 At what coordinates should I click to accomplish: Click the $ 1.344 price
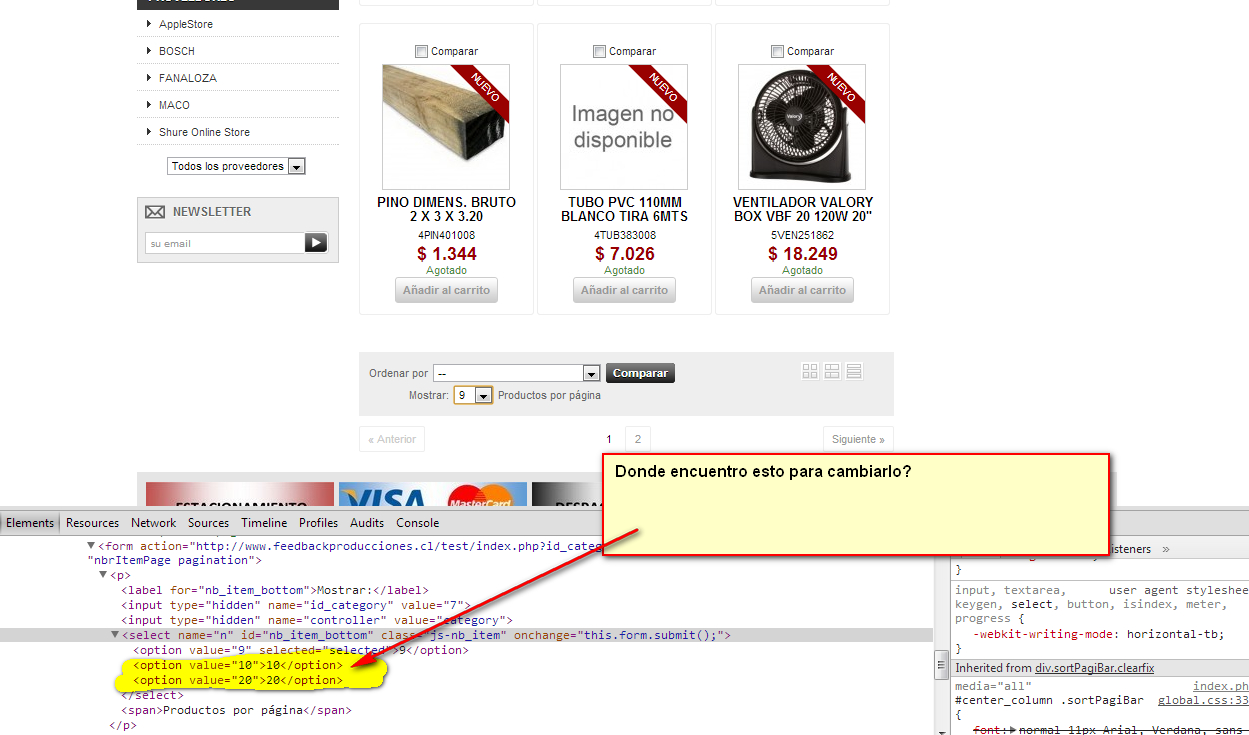point(446,254)
